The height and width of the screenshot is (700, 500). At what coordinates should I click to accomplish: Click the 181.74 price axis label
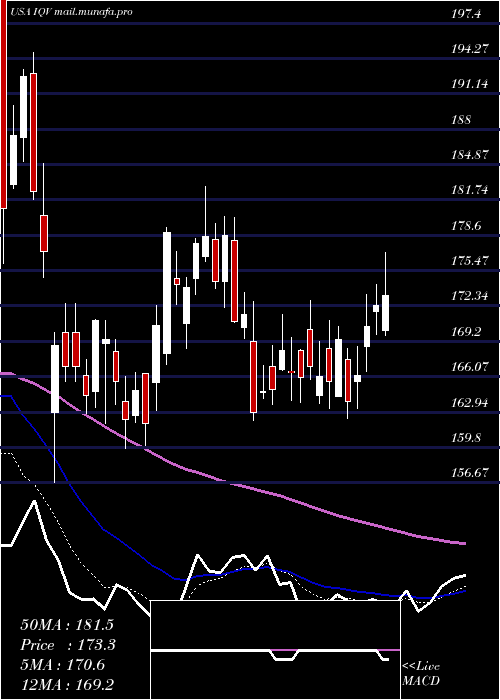tap(470, 190)
